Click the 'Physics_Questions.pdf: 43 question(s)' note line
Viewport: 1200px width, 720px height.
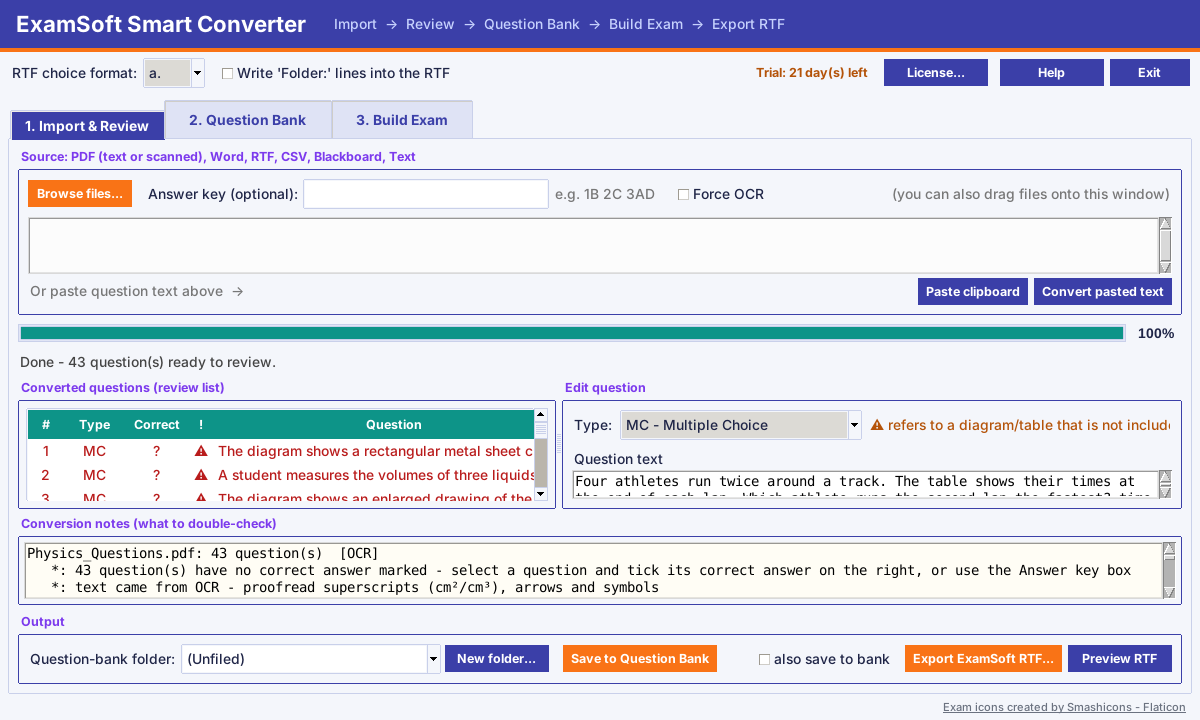click(203, 553)
